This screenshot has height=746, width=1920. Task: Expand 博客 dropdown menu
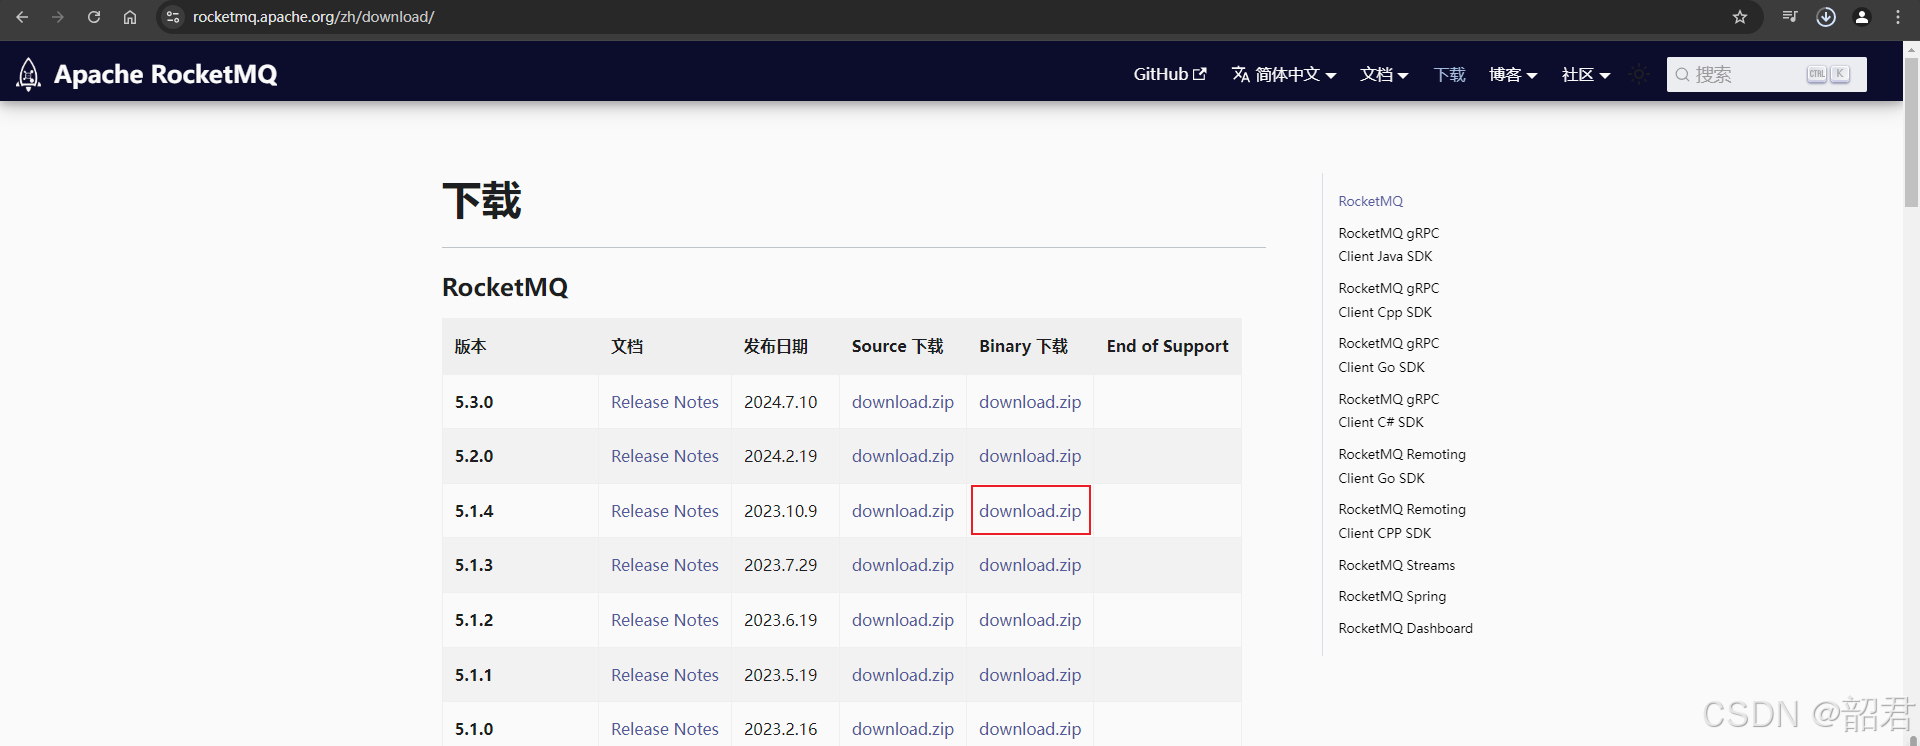(x=1513, y=74)
